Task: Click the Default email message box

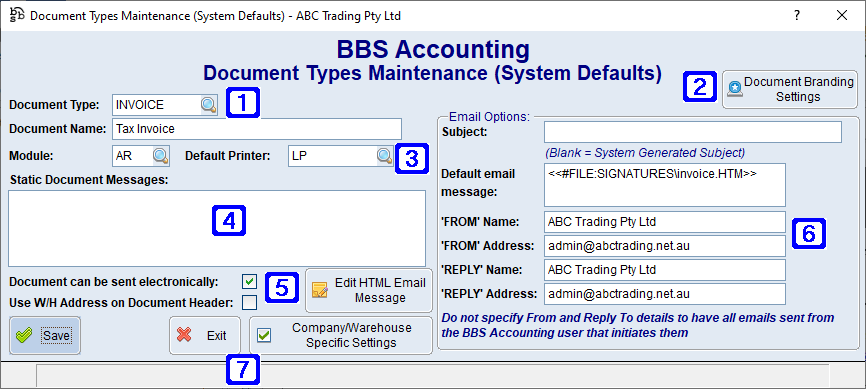Action: coord(664,185)
